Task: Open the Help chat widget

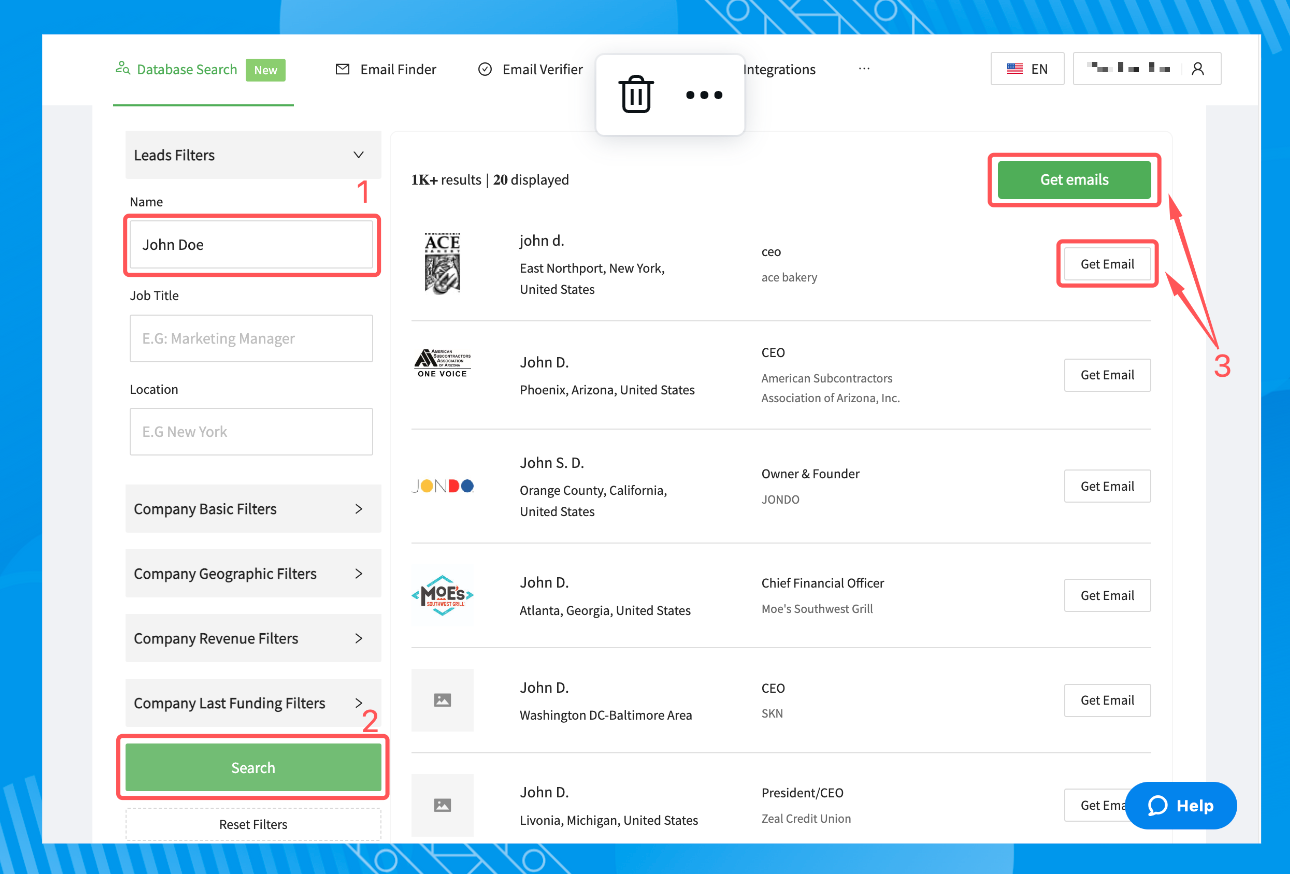Action: [x=1180, y=806]
